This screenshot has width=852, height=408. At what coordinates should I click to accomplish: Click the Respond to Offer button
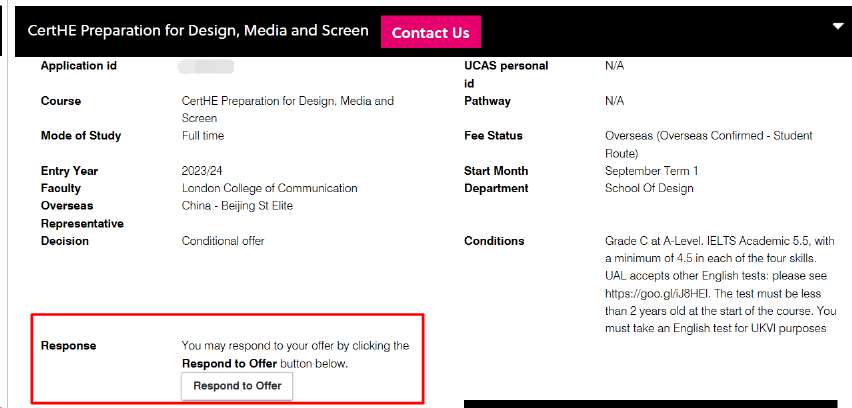click(x=237, y=386)
